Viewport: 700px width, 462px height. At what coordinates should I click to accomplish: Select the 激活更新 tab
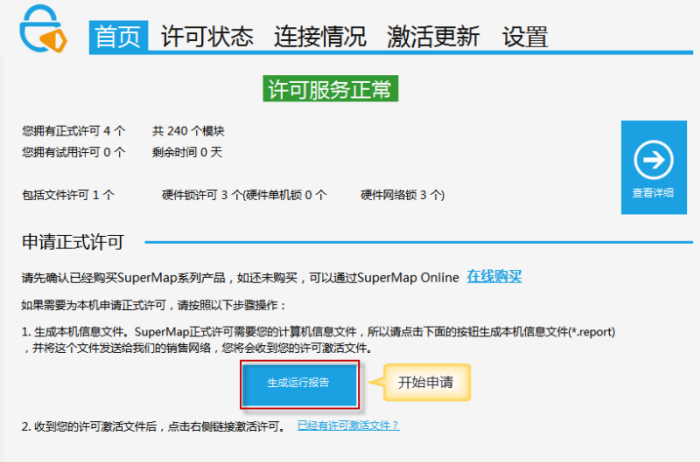point(433,37)
